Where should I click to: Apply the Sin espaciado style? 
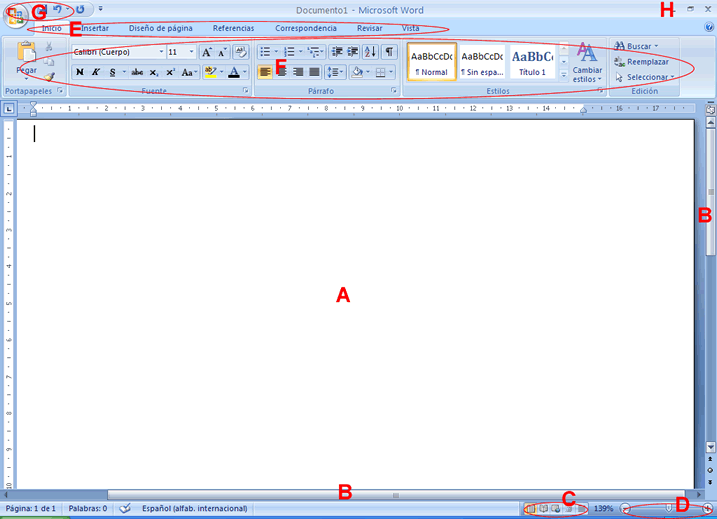tap(482, 62)
